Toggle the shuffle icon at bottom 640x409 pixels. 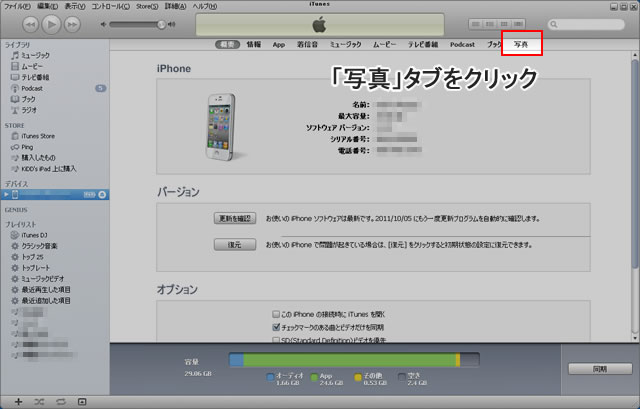point(39,402)
